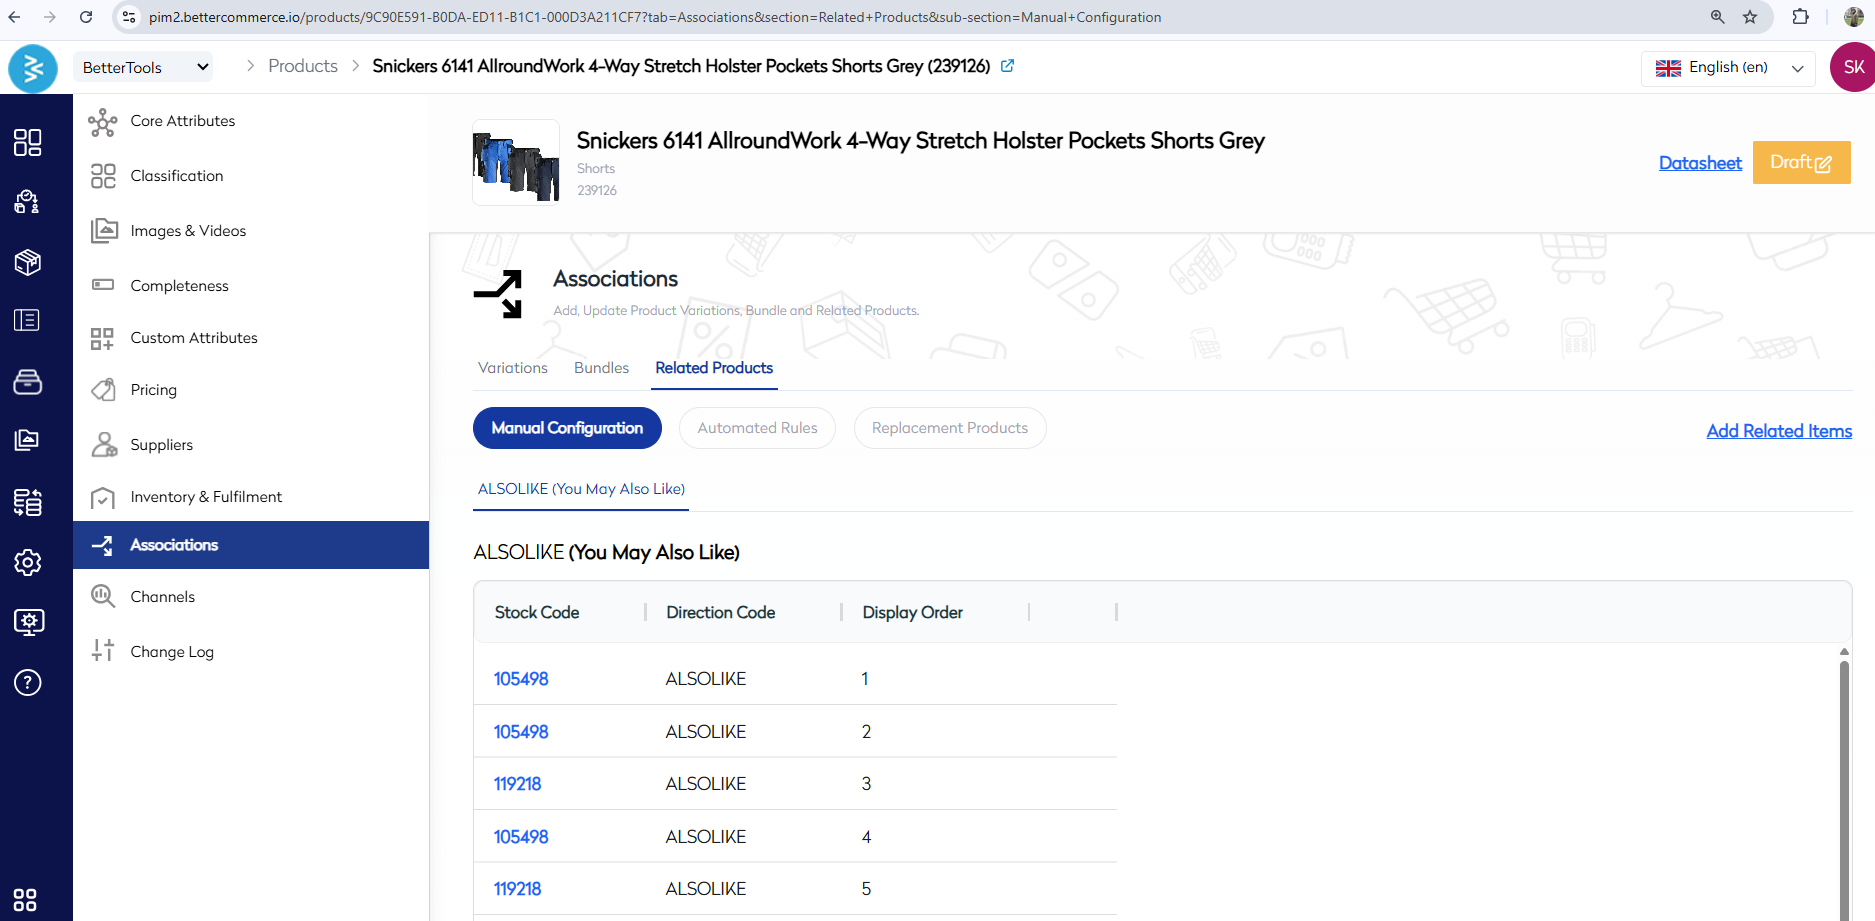
Task: Switch to the Variations tab
Action: [512, 368]
